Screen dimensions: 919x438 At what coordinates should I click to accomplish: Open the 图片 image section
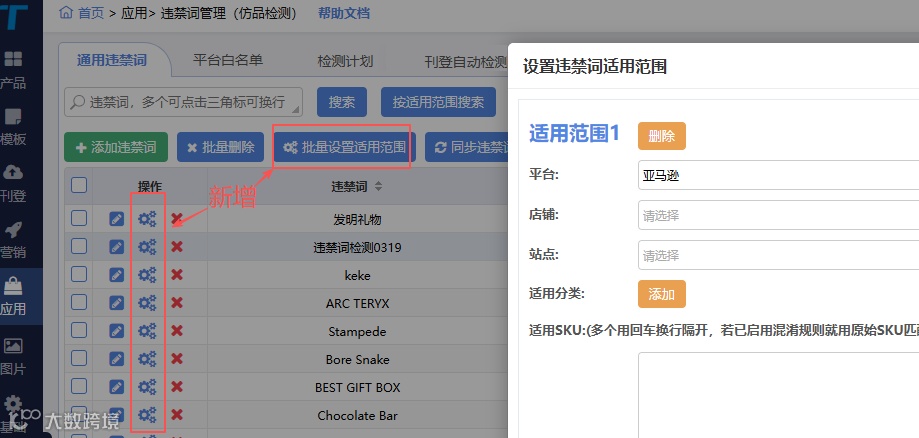(x=13, y=356)
